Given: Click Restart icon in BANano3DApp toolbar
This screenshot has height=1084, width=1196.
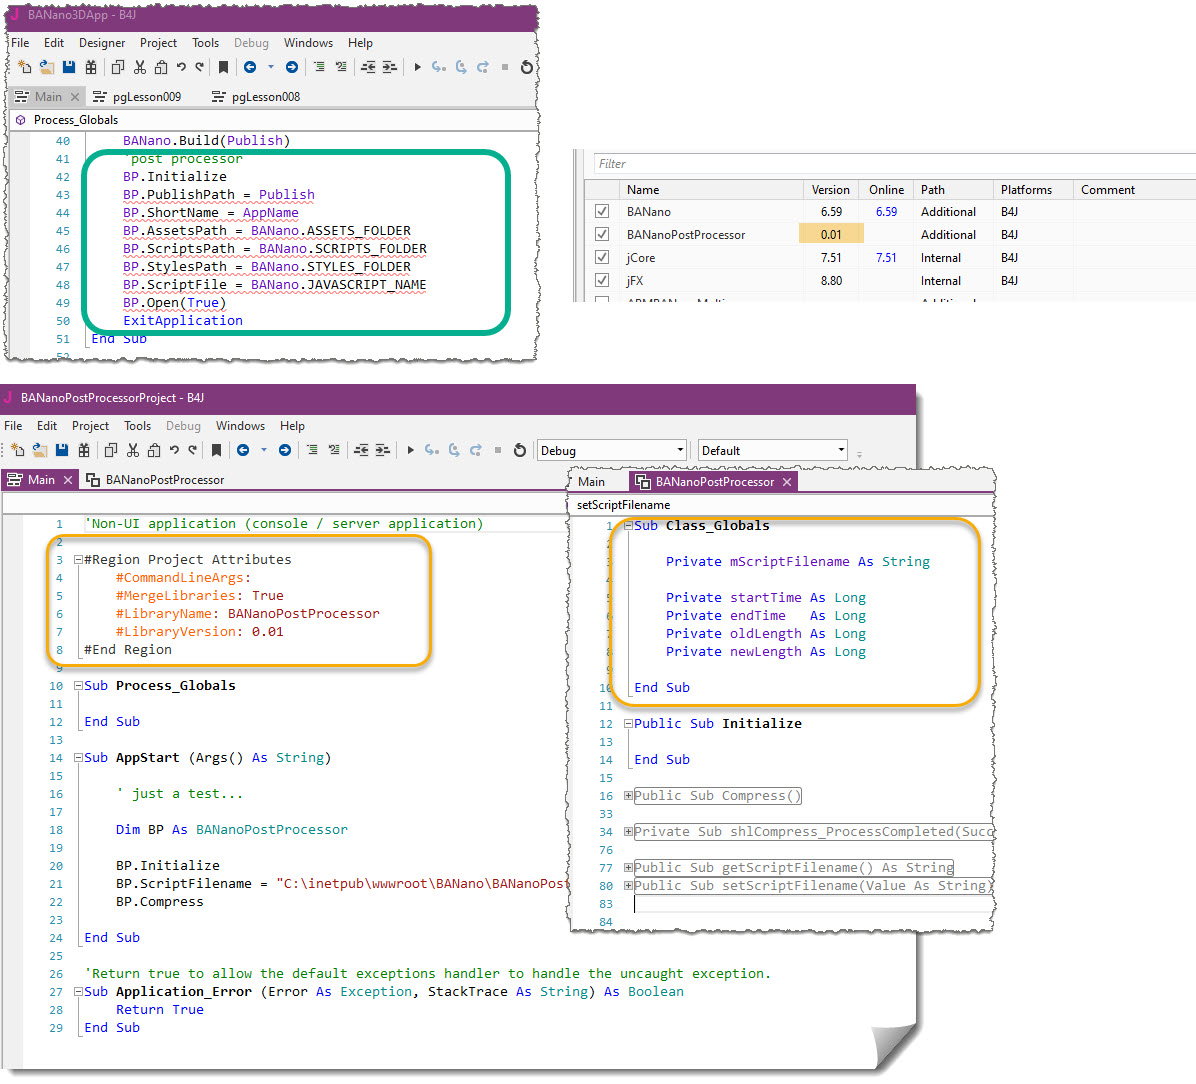Looking at the screenshot, I should [526, 67].
